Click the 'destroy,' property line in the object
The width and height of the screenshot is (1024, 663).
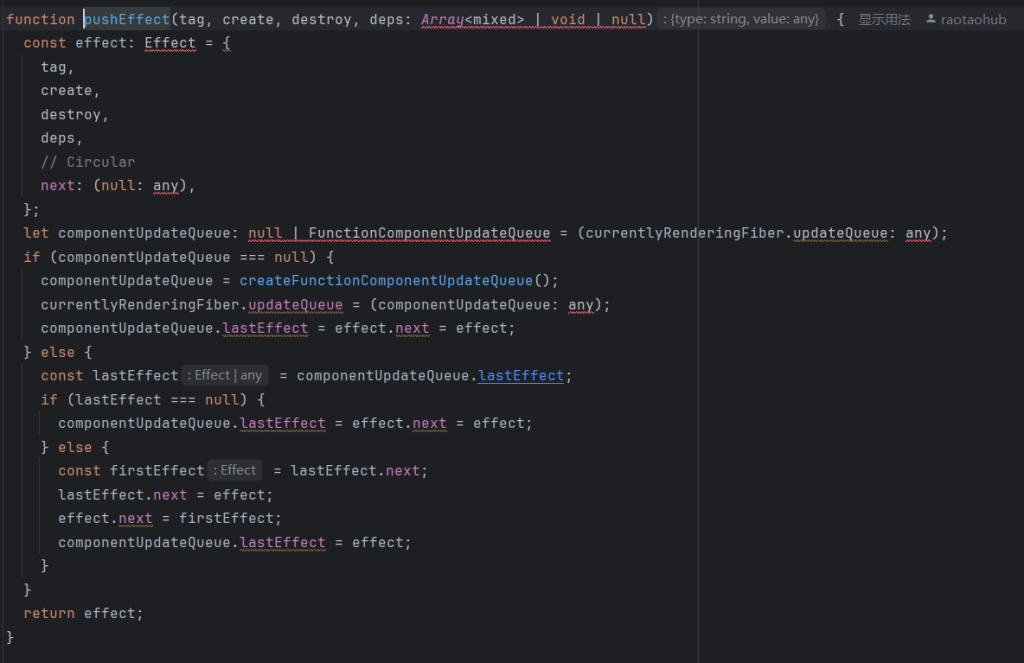click(x=74, y=114)
